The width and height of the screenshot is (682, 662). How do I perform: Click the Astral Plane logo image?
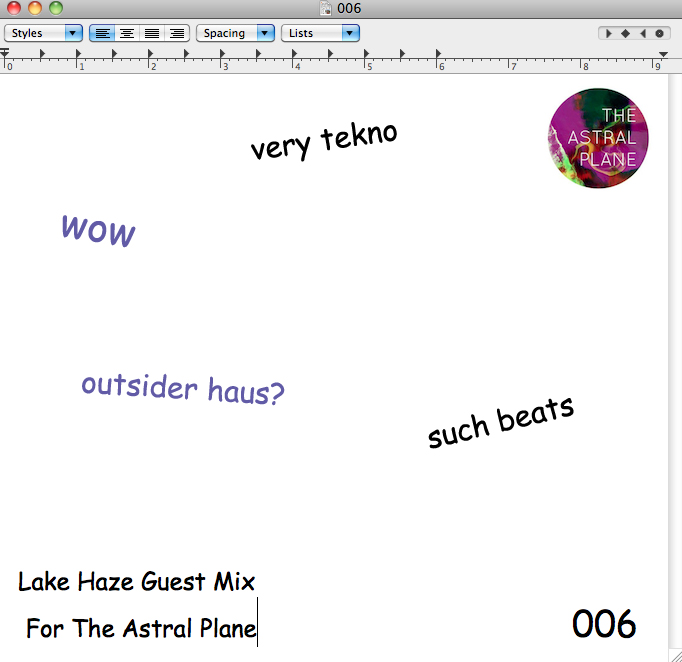click(598, 138)
